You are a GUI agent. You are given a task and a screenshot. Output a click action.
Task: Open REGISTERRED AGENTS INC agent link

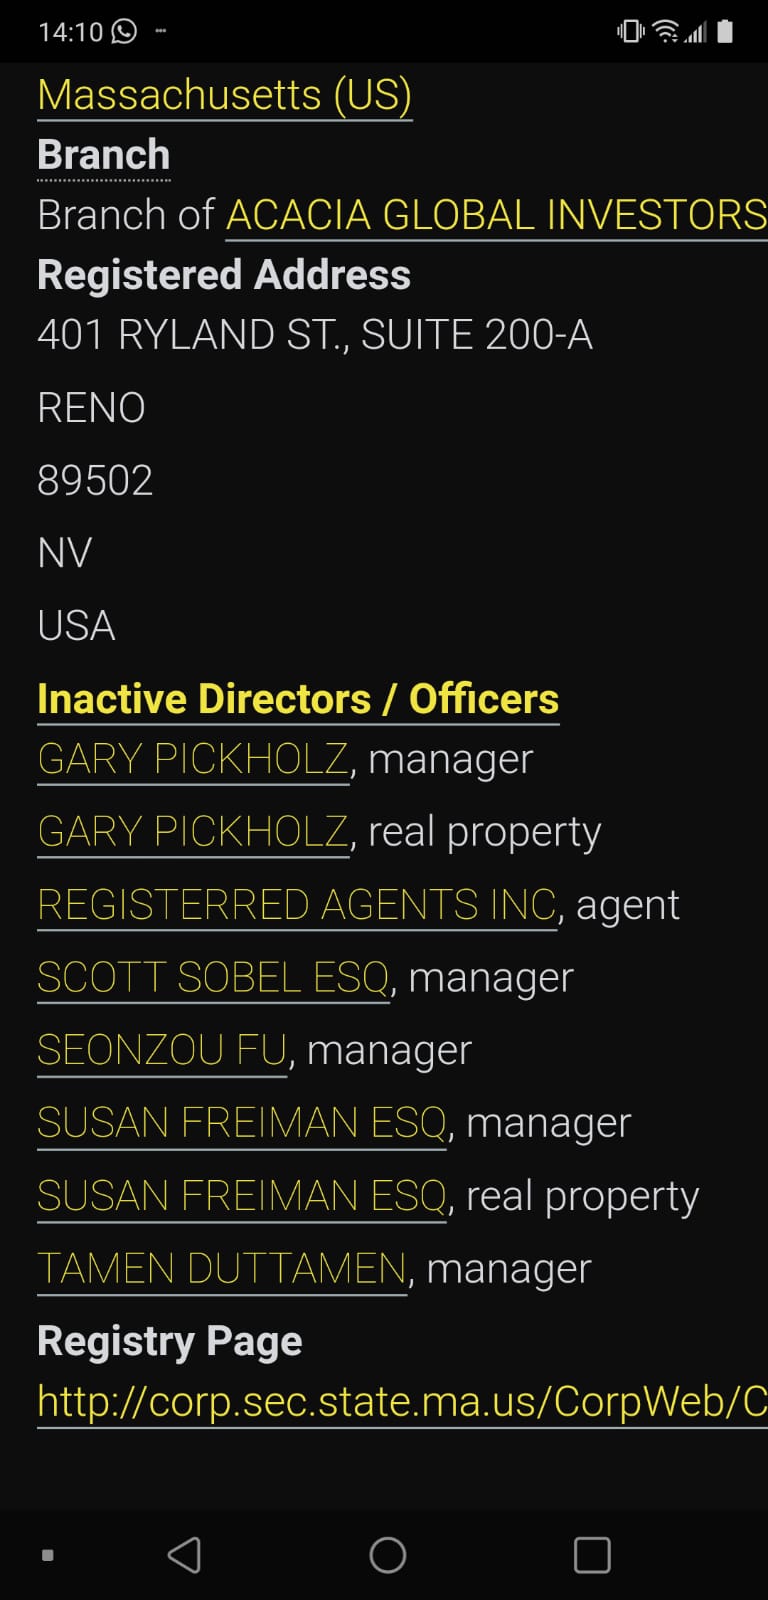pos(296,905)
